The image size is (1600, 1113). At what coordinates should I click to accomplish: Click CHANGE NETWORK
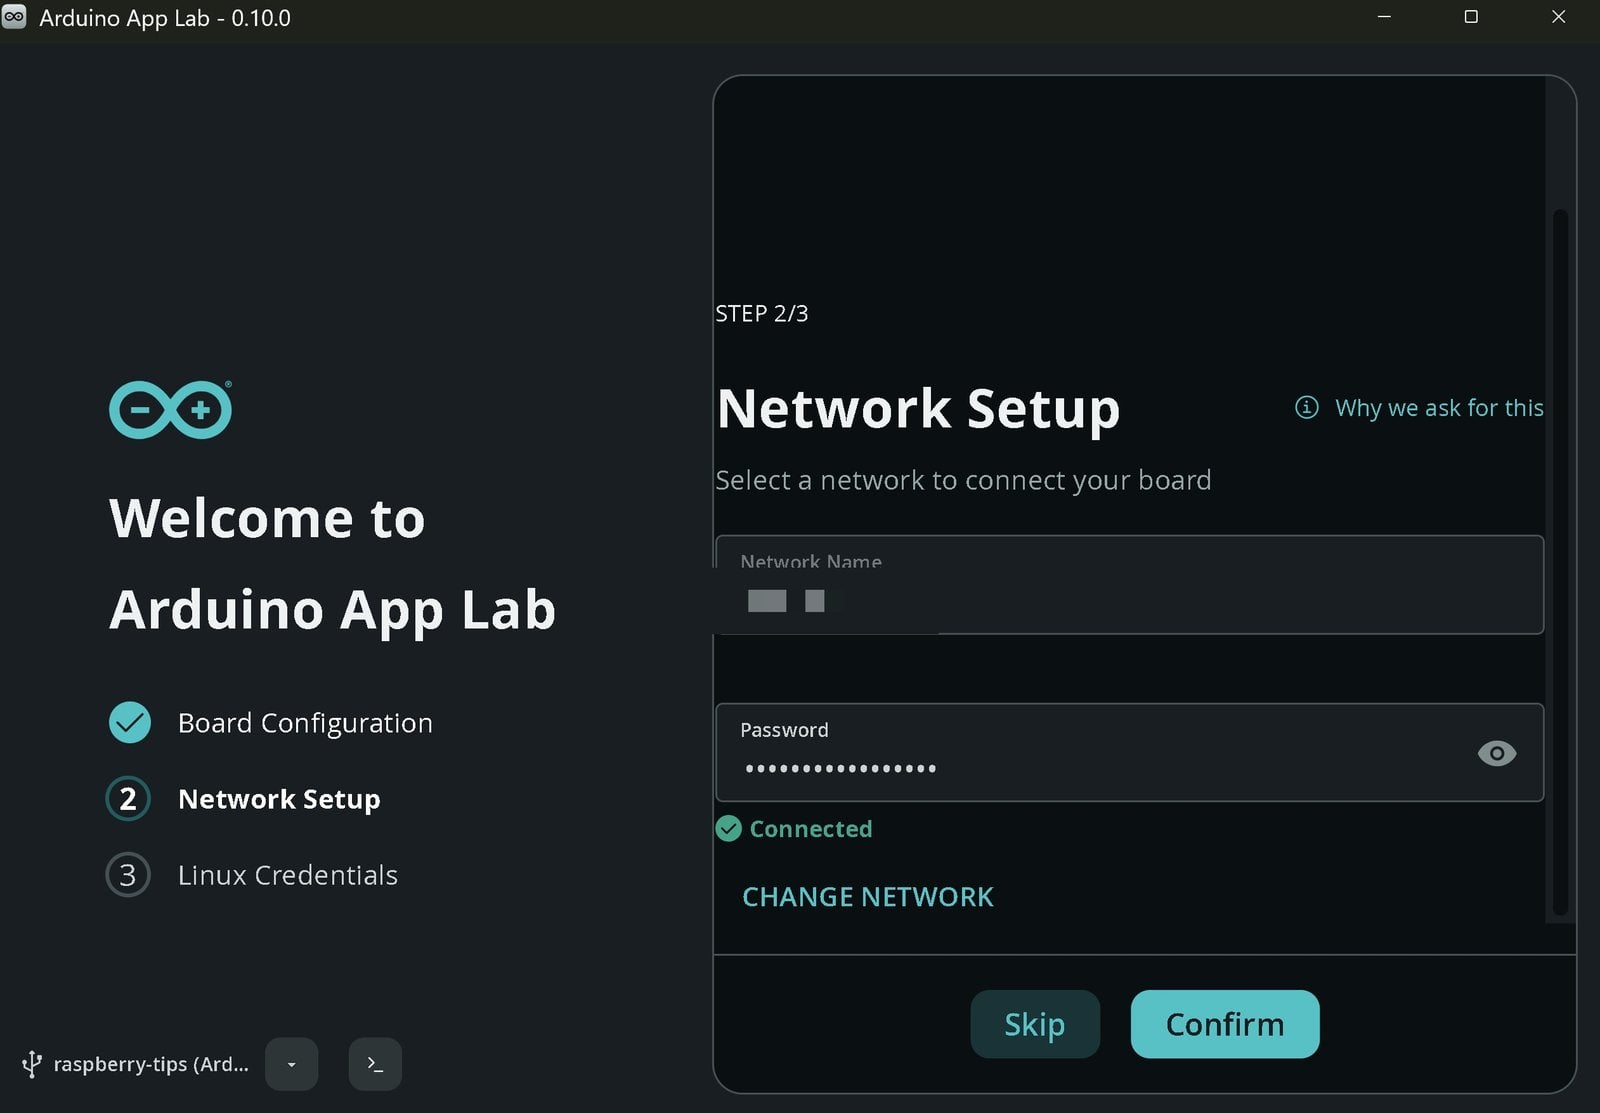(x=868, y=897)
